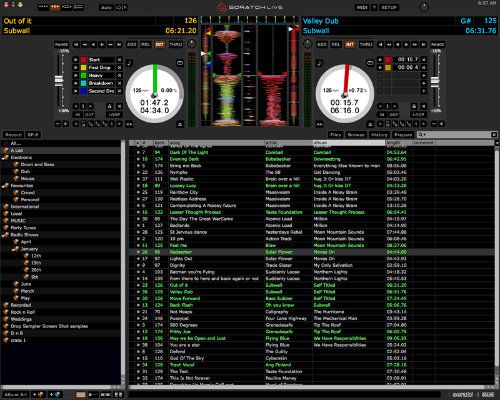Select the Valley Dub track row
The image size is (500, 400).
312,292
